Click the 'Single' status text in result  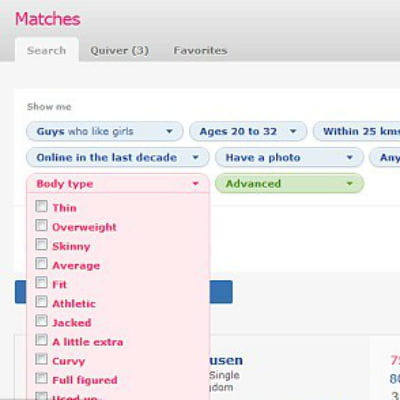coord(224,375)
